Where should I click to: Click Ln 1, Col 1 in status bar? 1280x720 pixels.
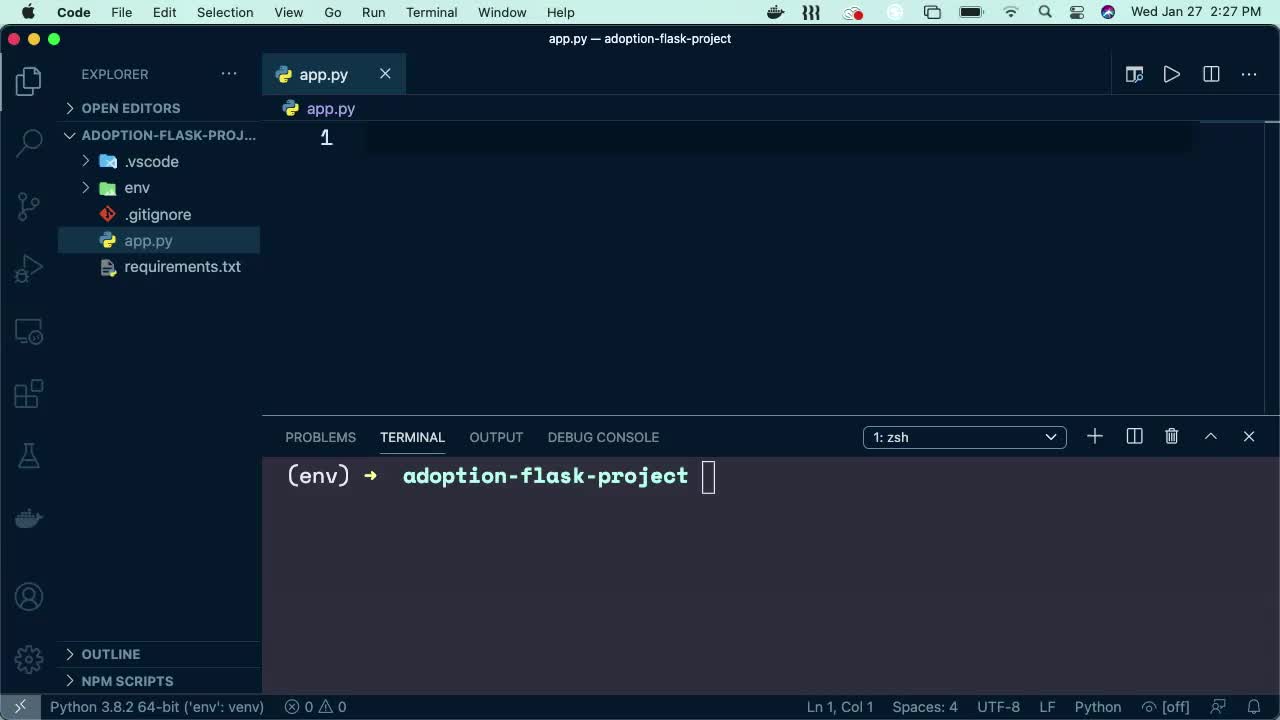pos(839,707)
